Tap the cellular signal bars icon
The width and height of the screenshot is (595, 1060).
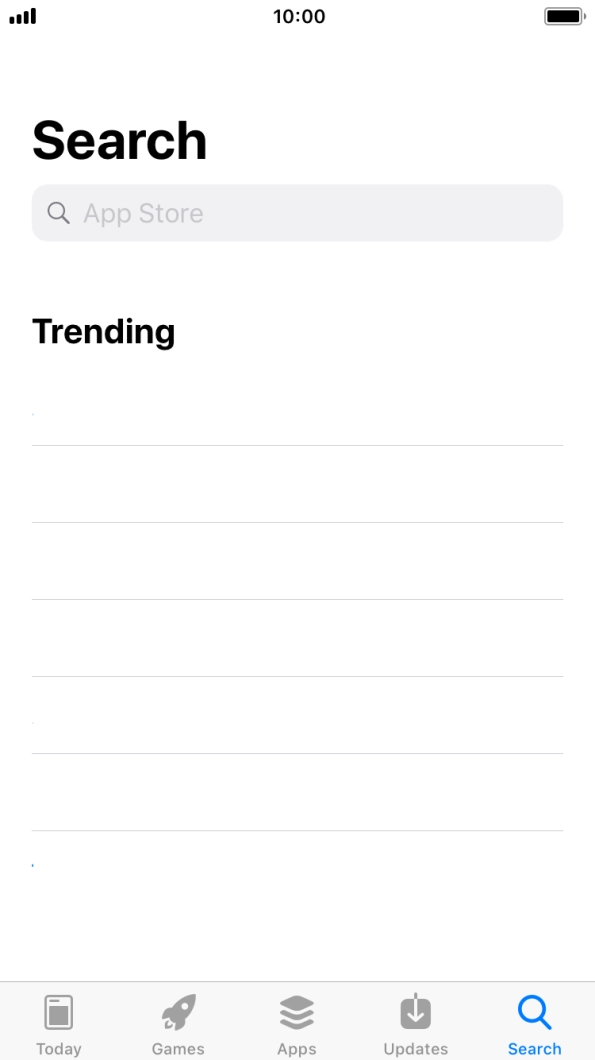[22, 16]
